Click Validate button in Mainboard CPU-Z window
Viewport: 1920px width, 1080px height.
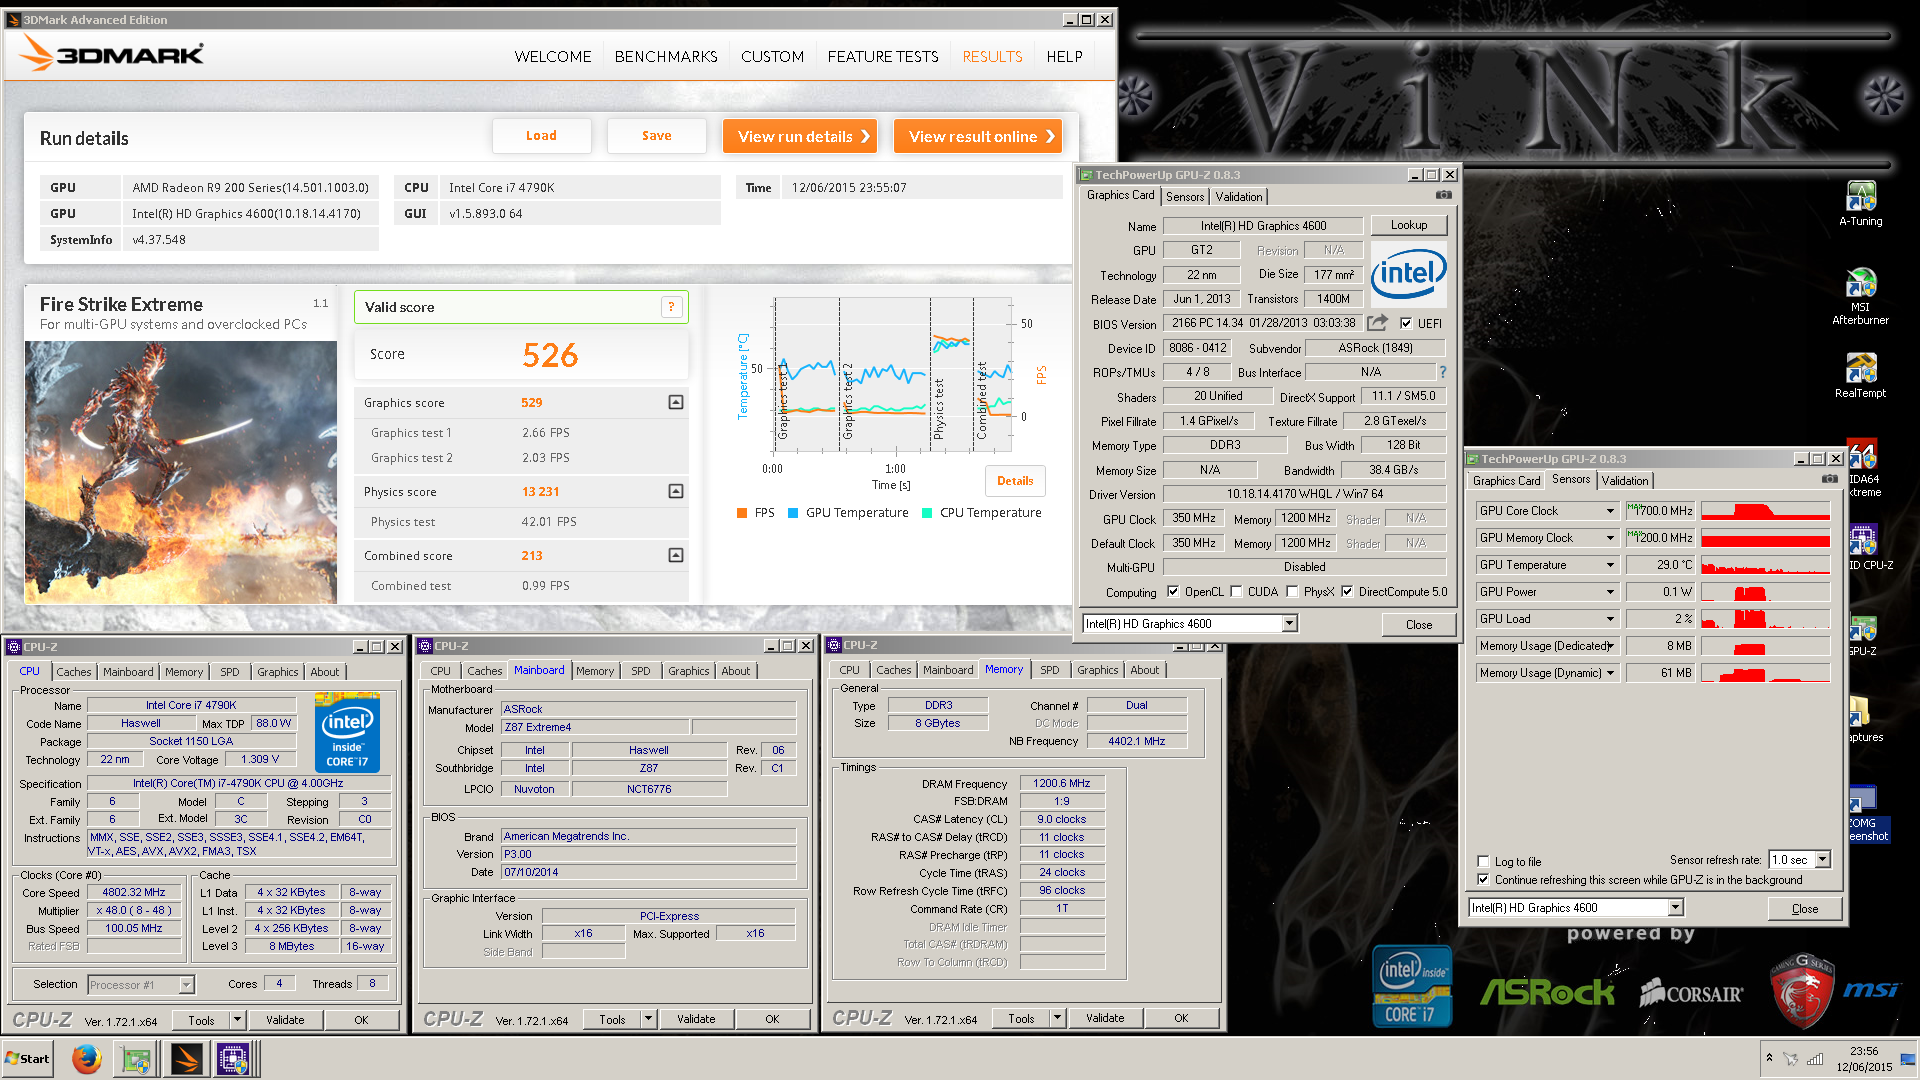(696, 1019)
